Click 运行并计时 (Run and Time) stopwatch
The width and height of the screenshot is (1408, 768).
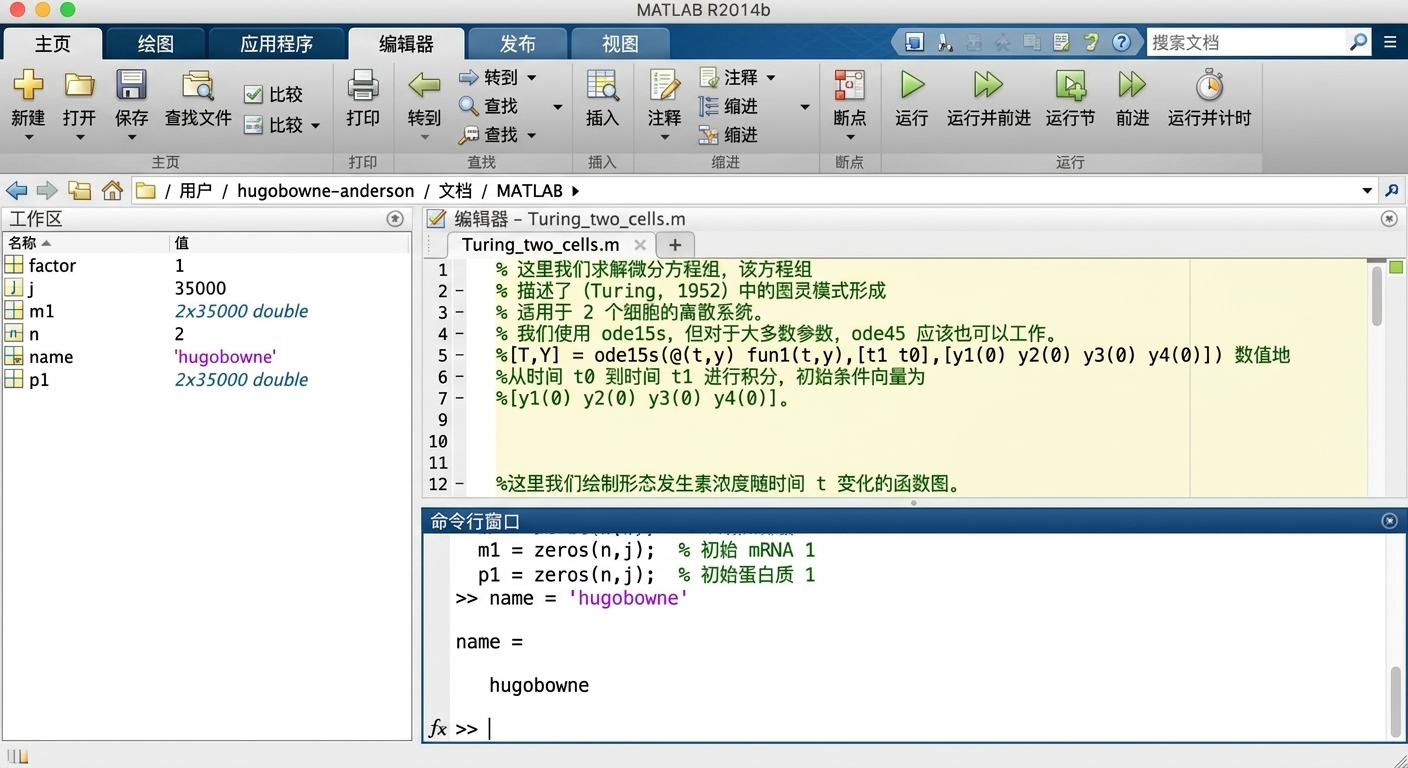click(1209, 85)
